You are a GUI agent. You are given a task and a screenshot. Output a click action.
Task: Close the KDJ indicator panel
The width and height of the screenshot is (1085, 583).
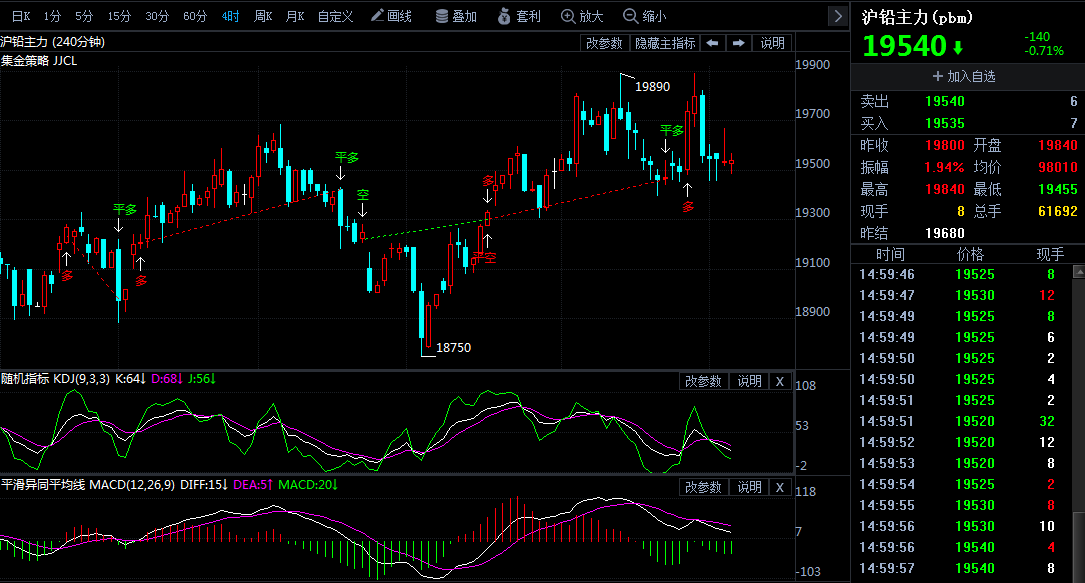[x=780, y=381]
